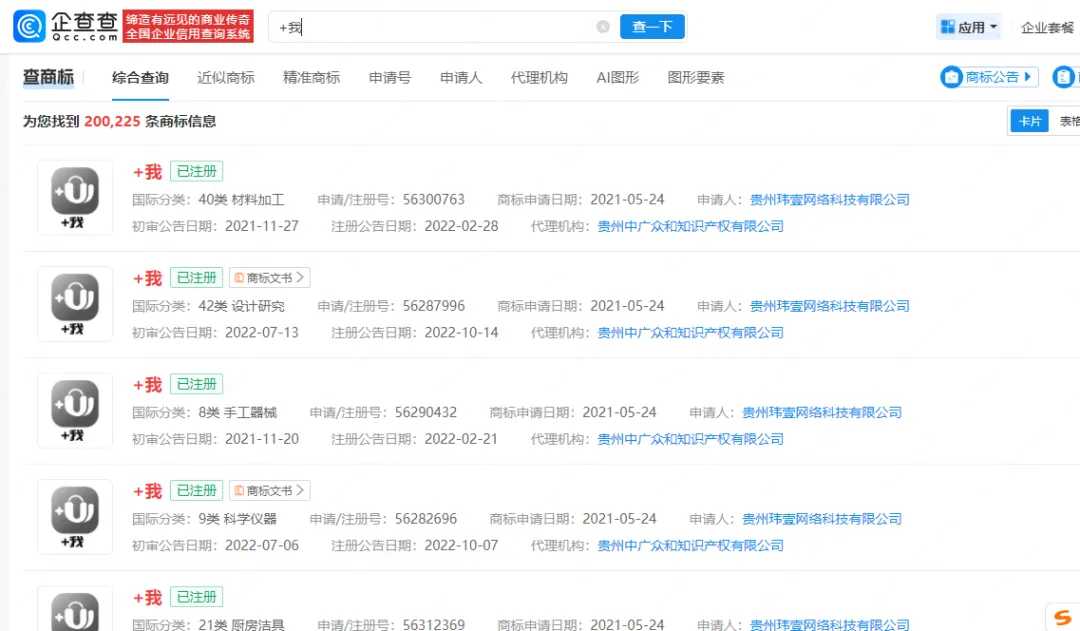Open trademark thumbnail for 42类 设计研究
The width and height of the screenshot is (1080, 631).
tap(75, 304)
